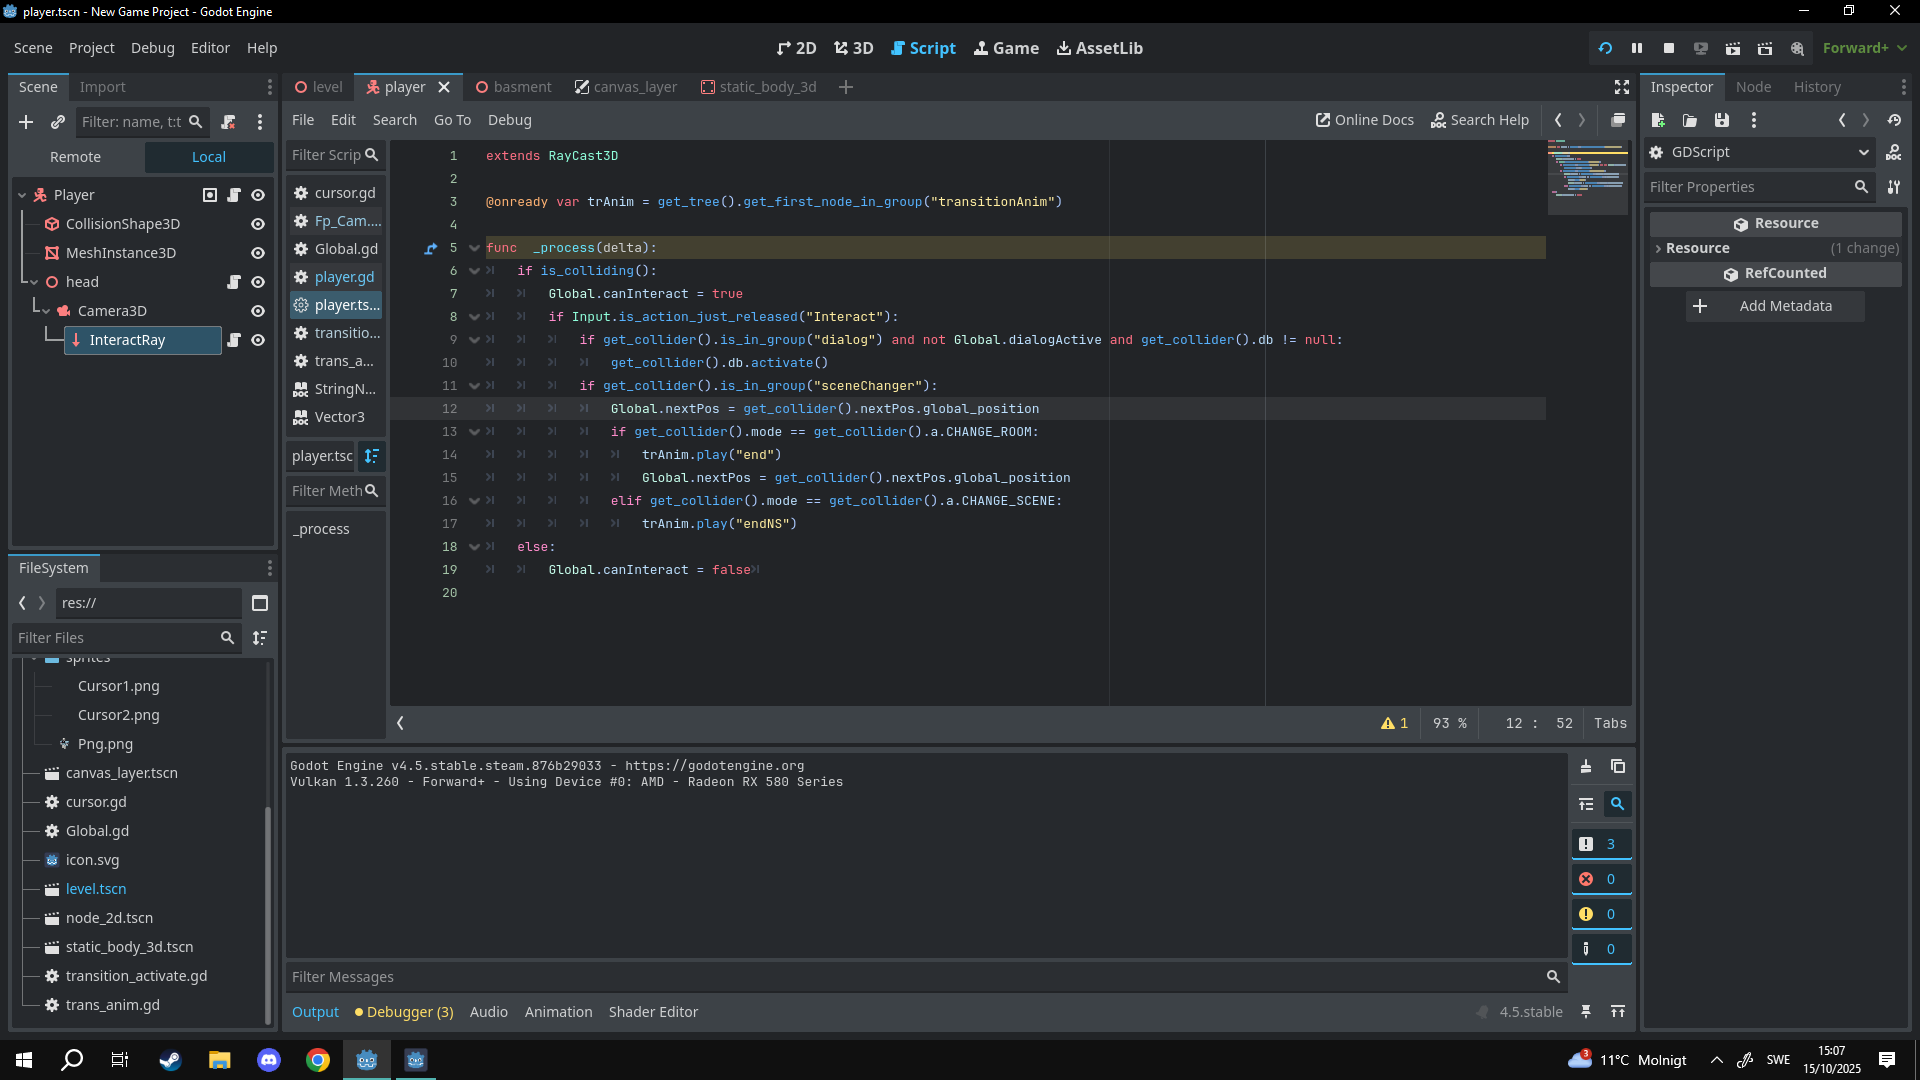Viewport: 1920px width, 1080px height.
Task: Toggle error messages filter in output
Action: coord(1600,879)
